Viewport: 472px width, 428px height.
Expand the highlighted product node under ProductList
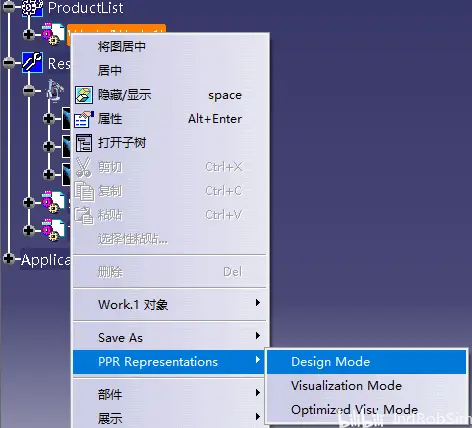pos(29,34)
